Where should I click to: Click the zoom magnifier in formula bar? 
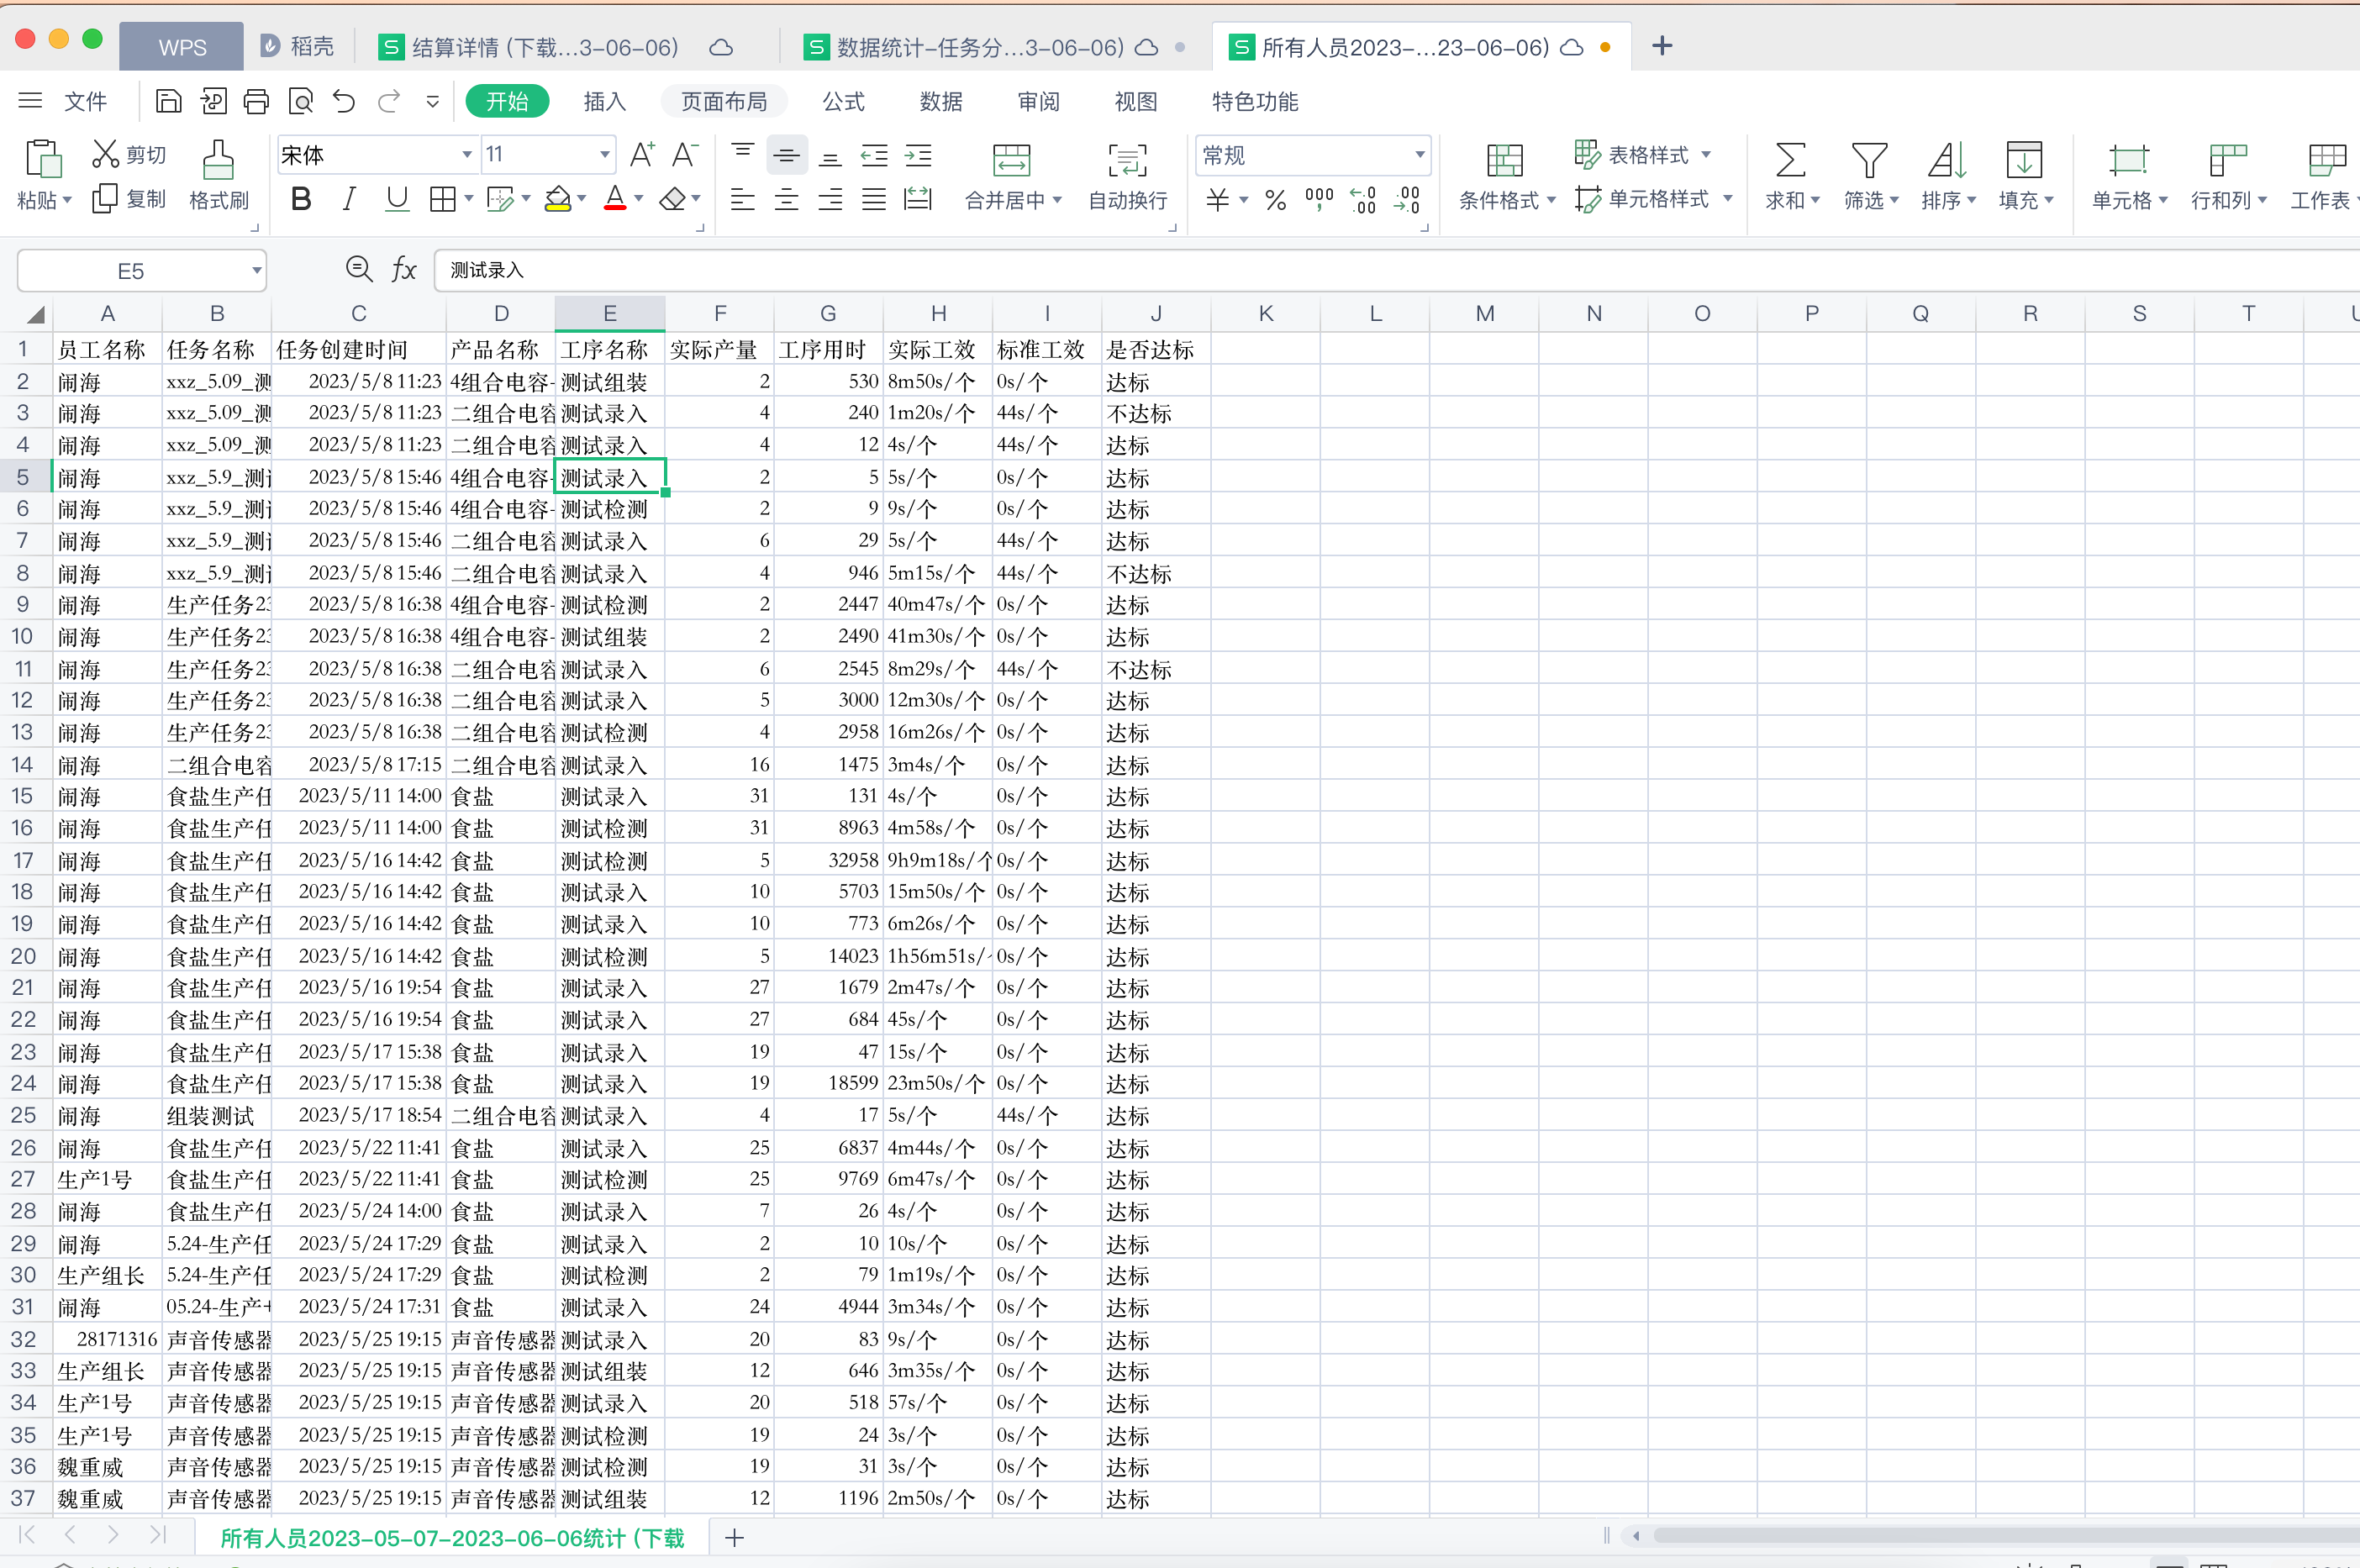[358, 269]
